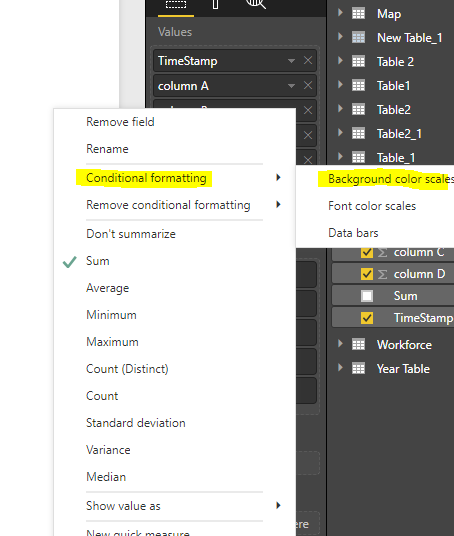The image size is (454, 536).
Task: Expand the New Table_1 node
Action: pos(340,36)
